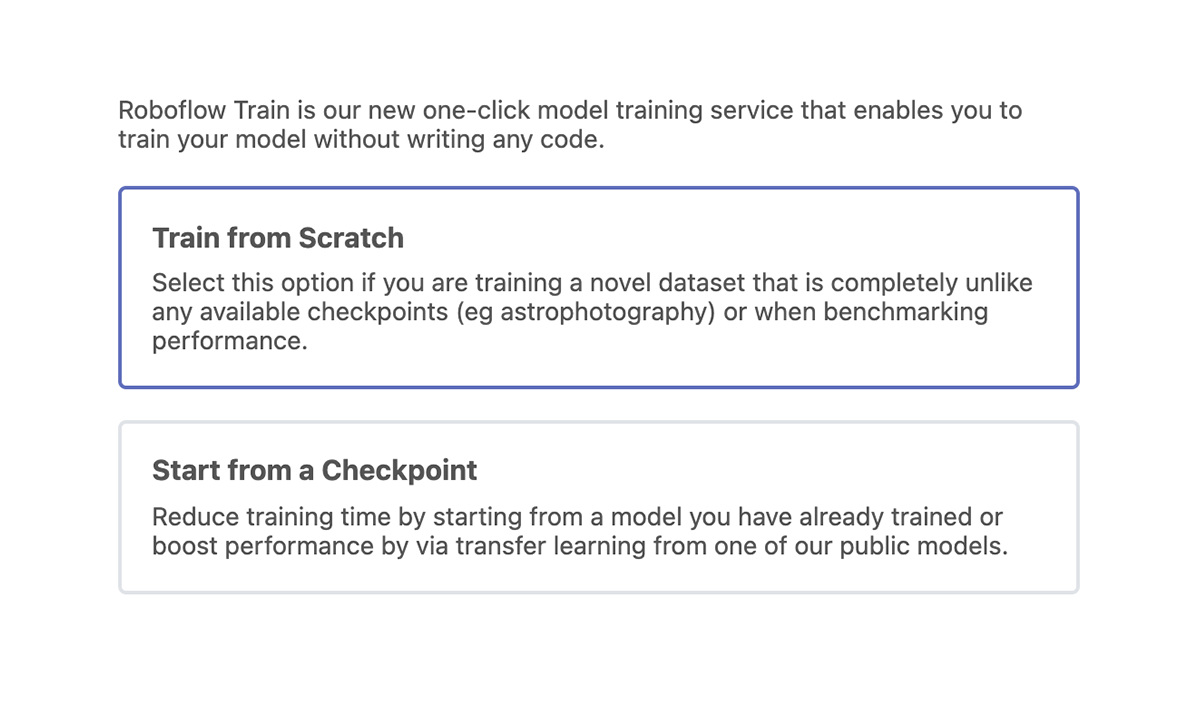Viewport: 1200px width, 701px height.
Task: Click the Start from a Checkpoint description
Action: [x=580, y=532]
